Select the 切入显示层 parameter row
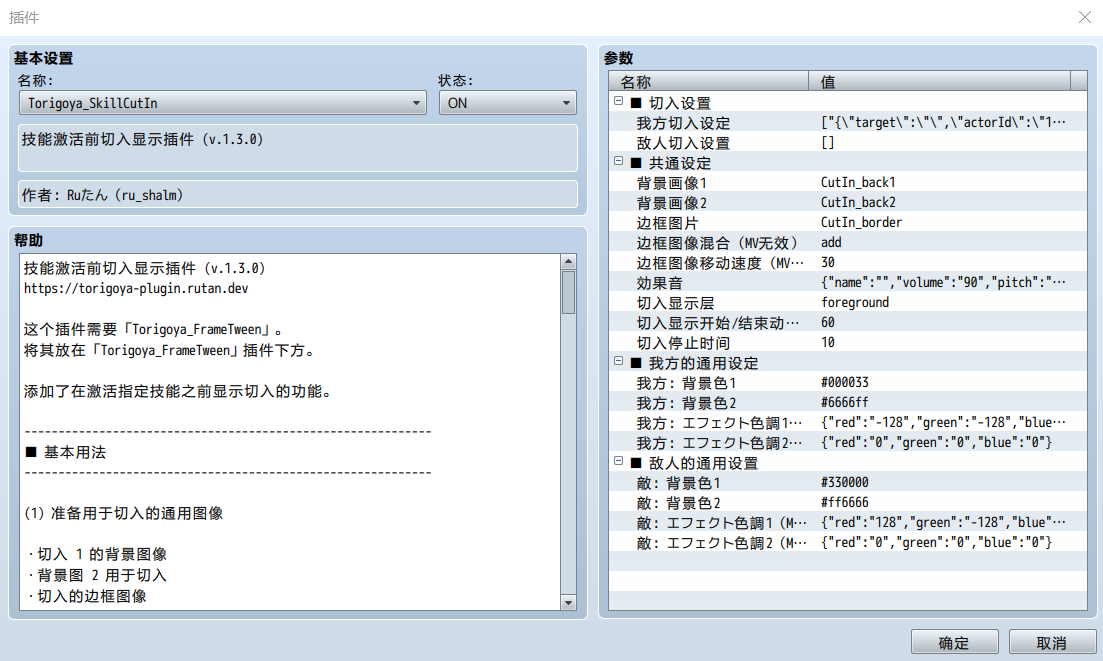Screen dimensions: 1103x661 848,303
